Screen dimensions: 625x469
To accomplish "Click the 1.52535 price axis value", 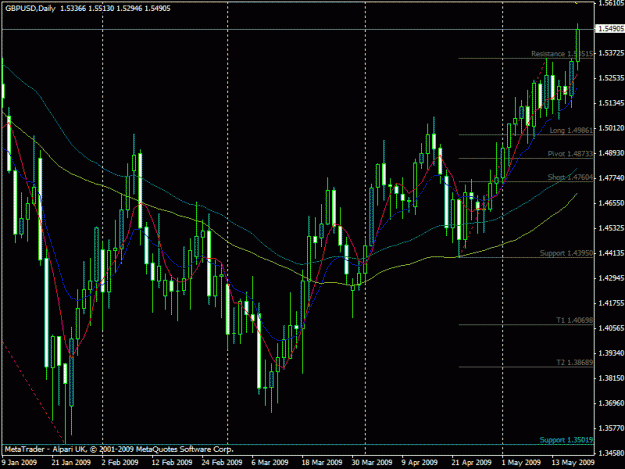I will pos(611,78).
